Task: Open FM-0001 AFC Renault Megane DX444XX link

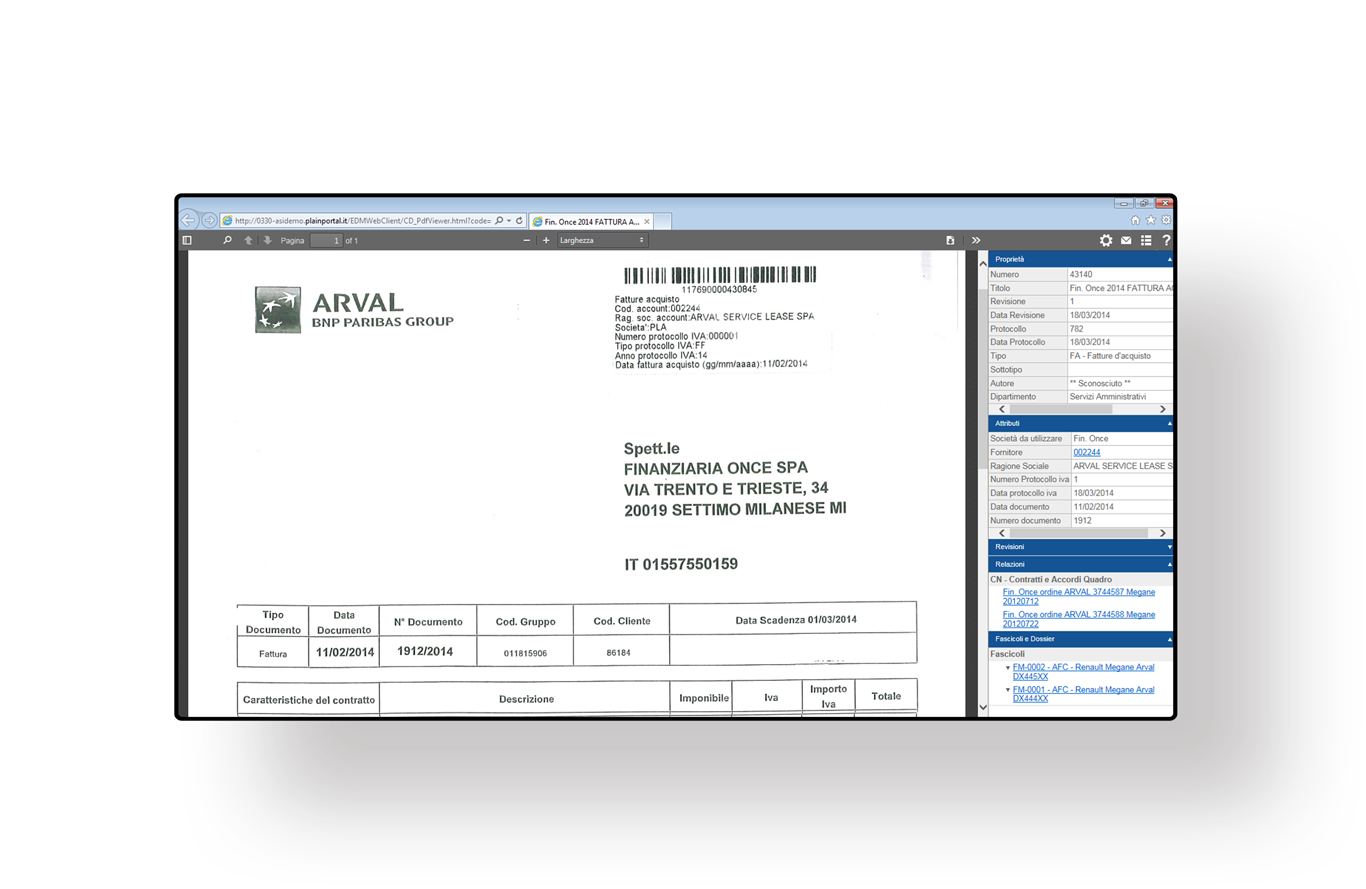Action: pyautogui.click(x=1084, y=694)
